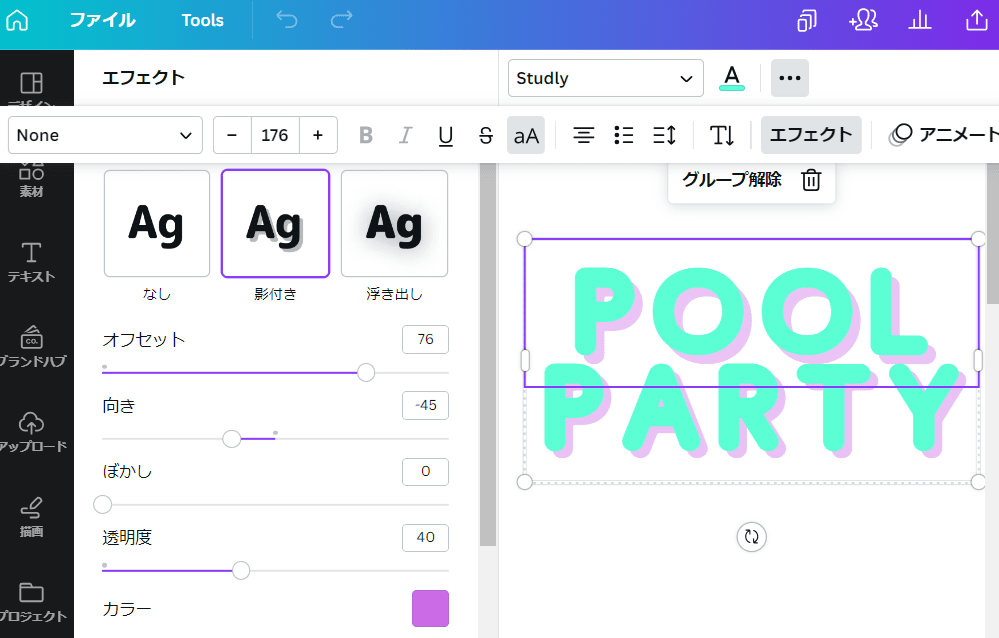This screenshot has width=999, height=638.
Task: Click the Redo arrow icon
Action: [x=342, y=20]
